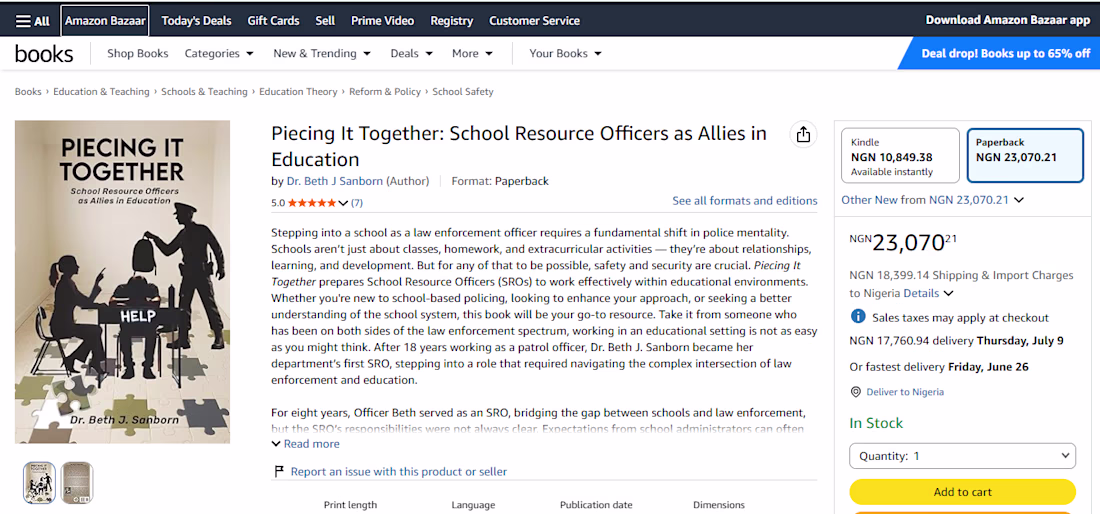This screenshot has width=1100, height=514.
Task: Expand the Your Books dropdown
Action: 565,53
